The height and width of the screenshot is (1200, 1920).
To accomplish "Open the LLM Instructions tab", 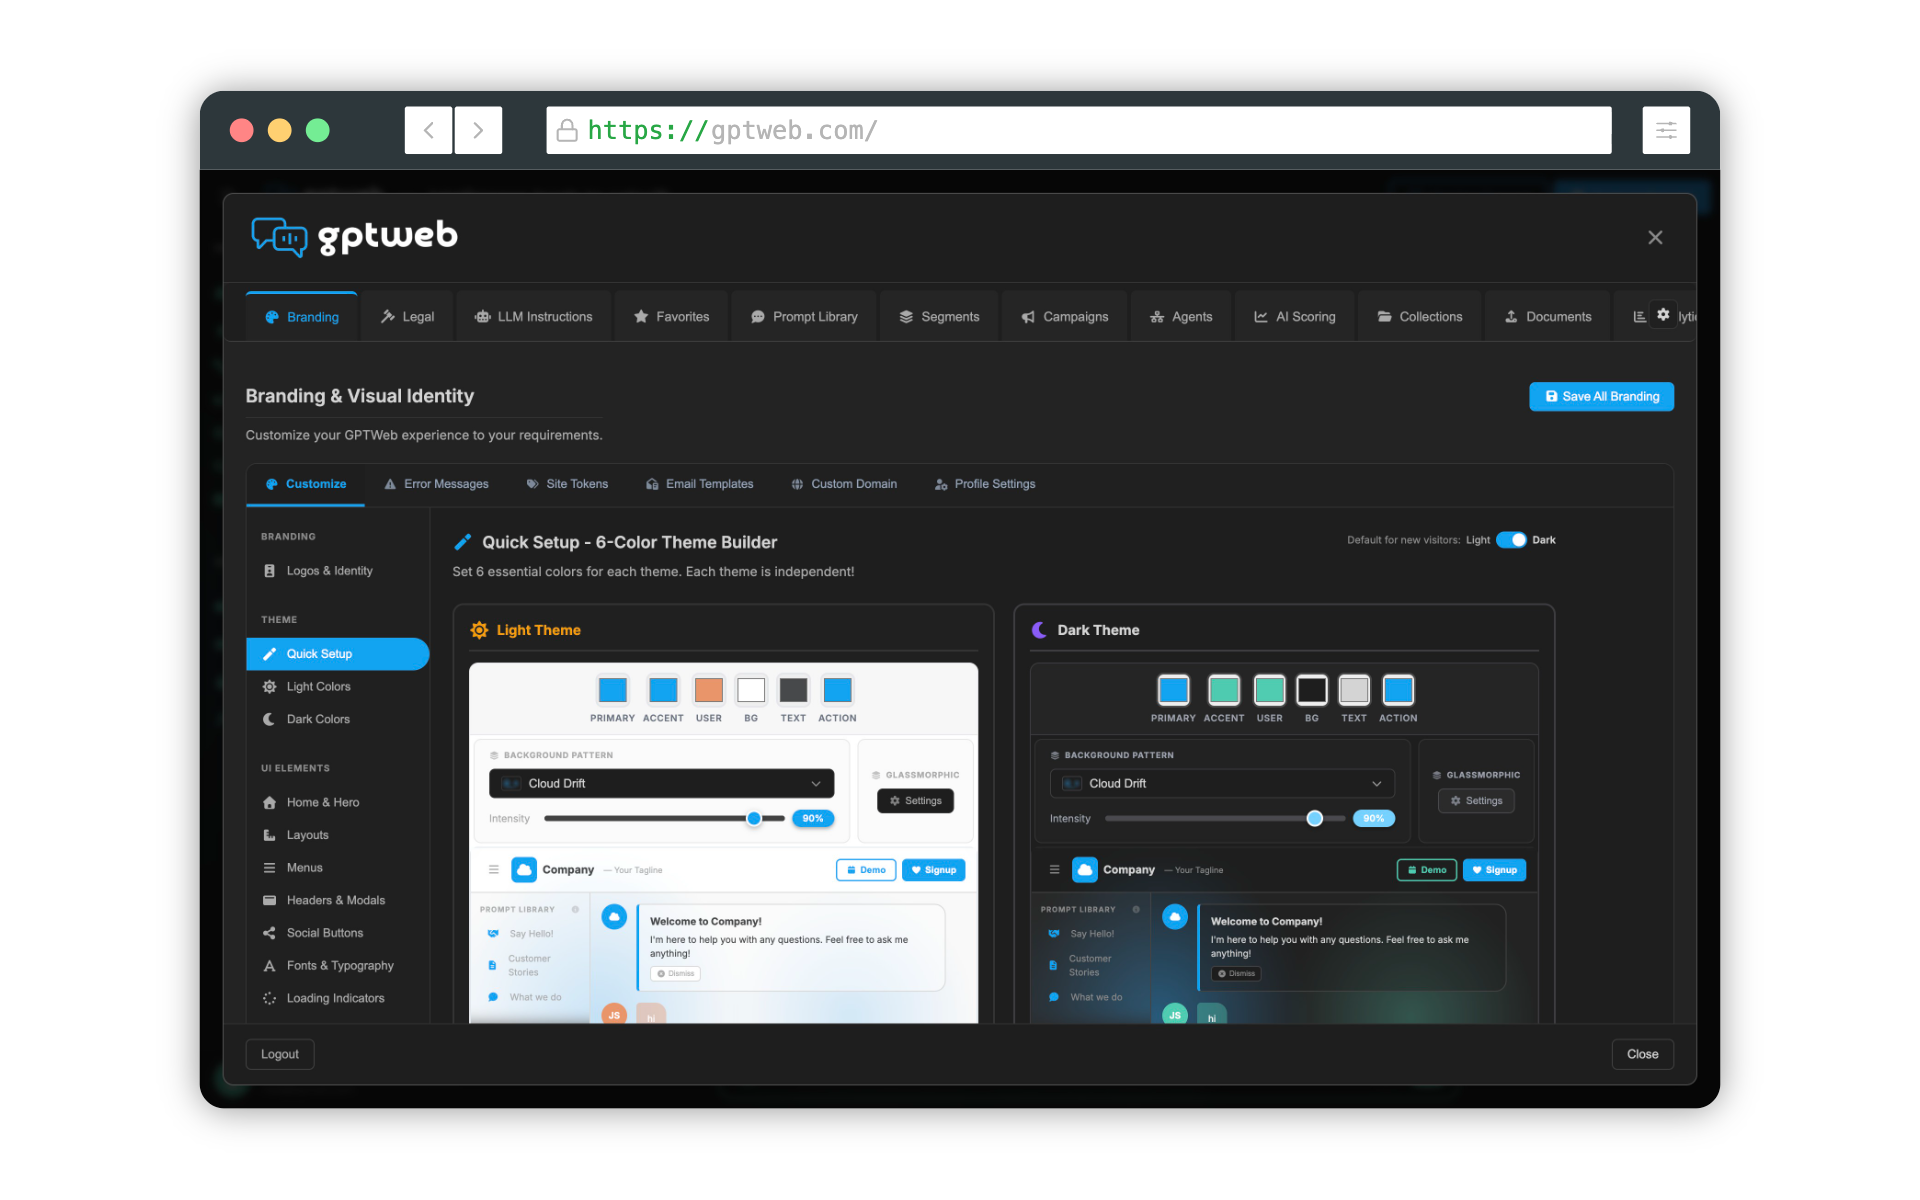I will (534, 317).
